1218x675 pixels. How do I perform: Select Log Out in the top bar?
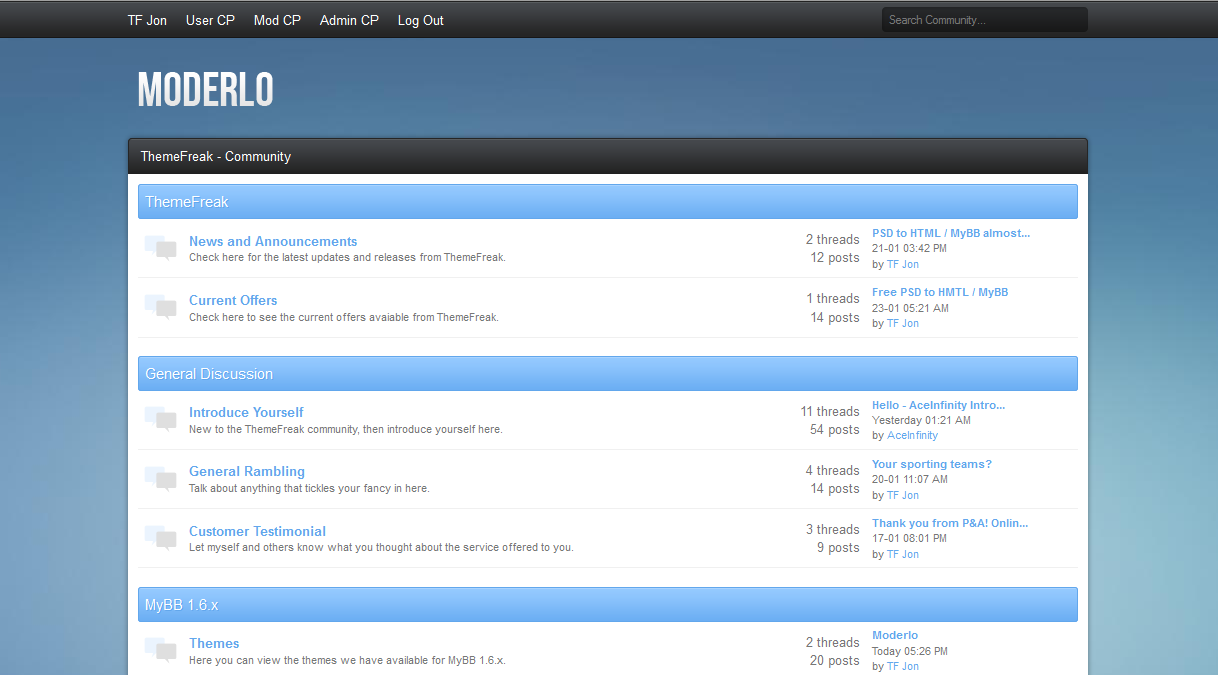420,20
